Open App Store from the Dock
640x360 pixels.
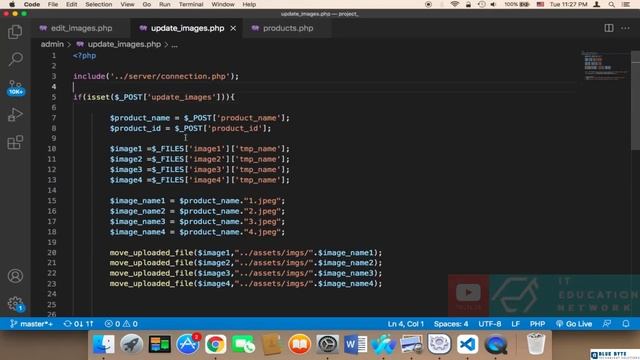pos(187,344)
